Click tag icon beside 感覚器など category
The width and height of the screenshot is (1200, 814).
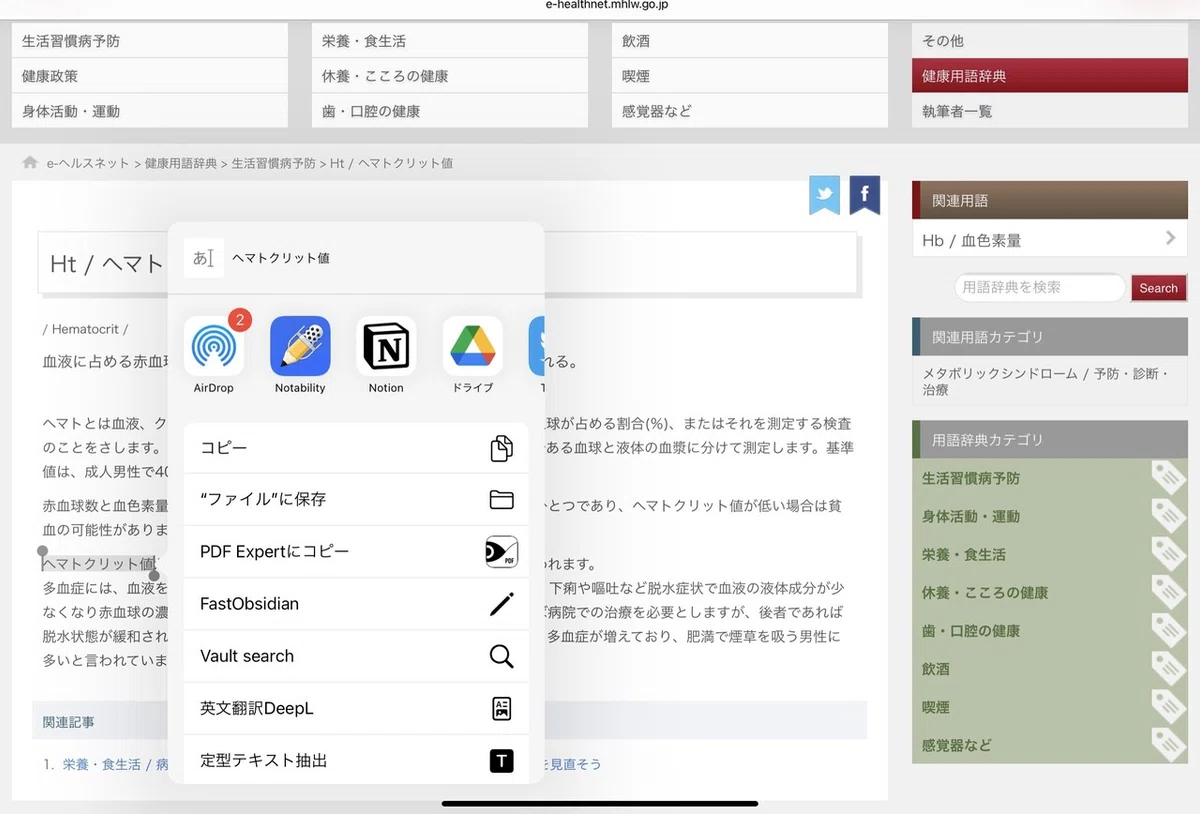pyautogui.click(x=1168, y=745)
